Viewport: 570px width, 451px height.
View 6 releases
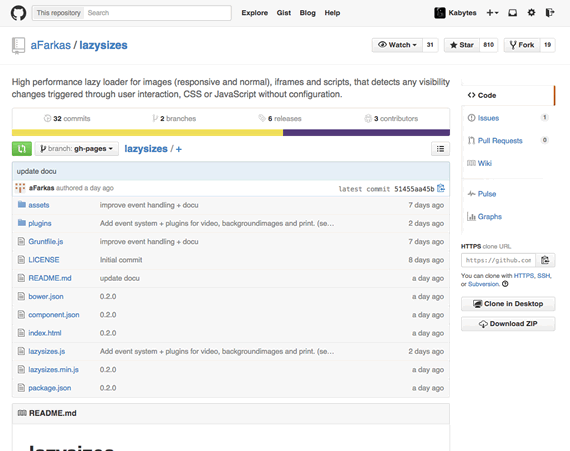[x=280, y=118]
